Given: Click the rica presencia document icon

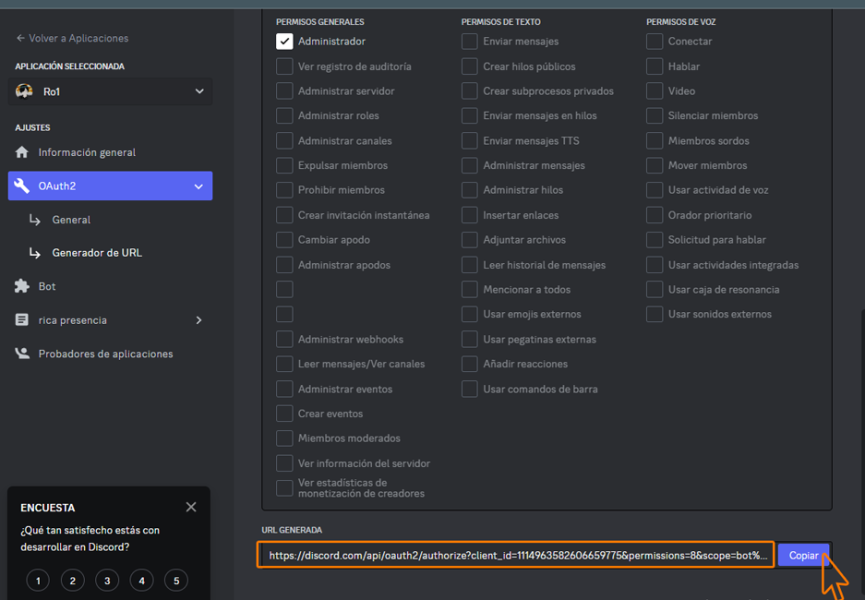Looking at the screenshot, I should pyautogui.click(x=22, y=320).
